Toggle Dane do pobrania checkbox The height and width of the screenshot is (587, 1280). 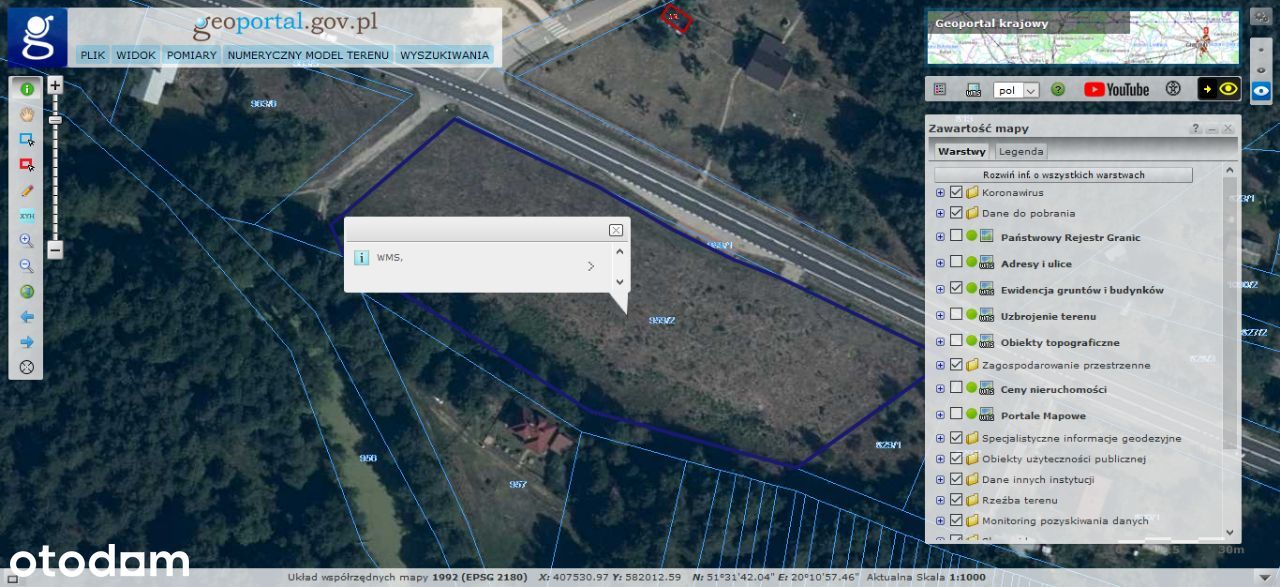[956, 213]
